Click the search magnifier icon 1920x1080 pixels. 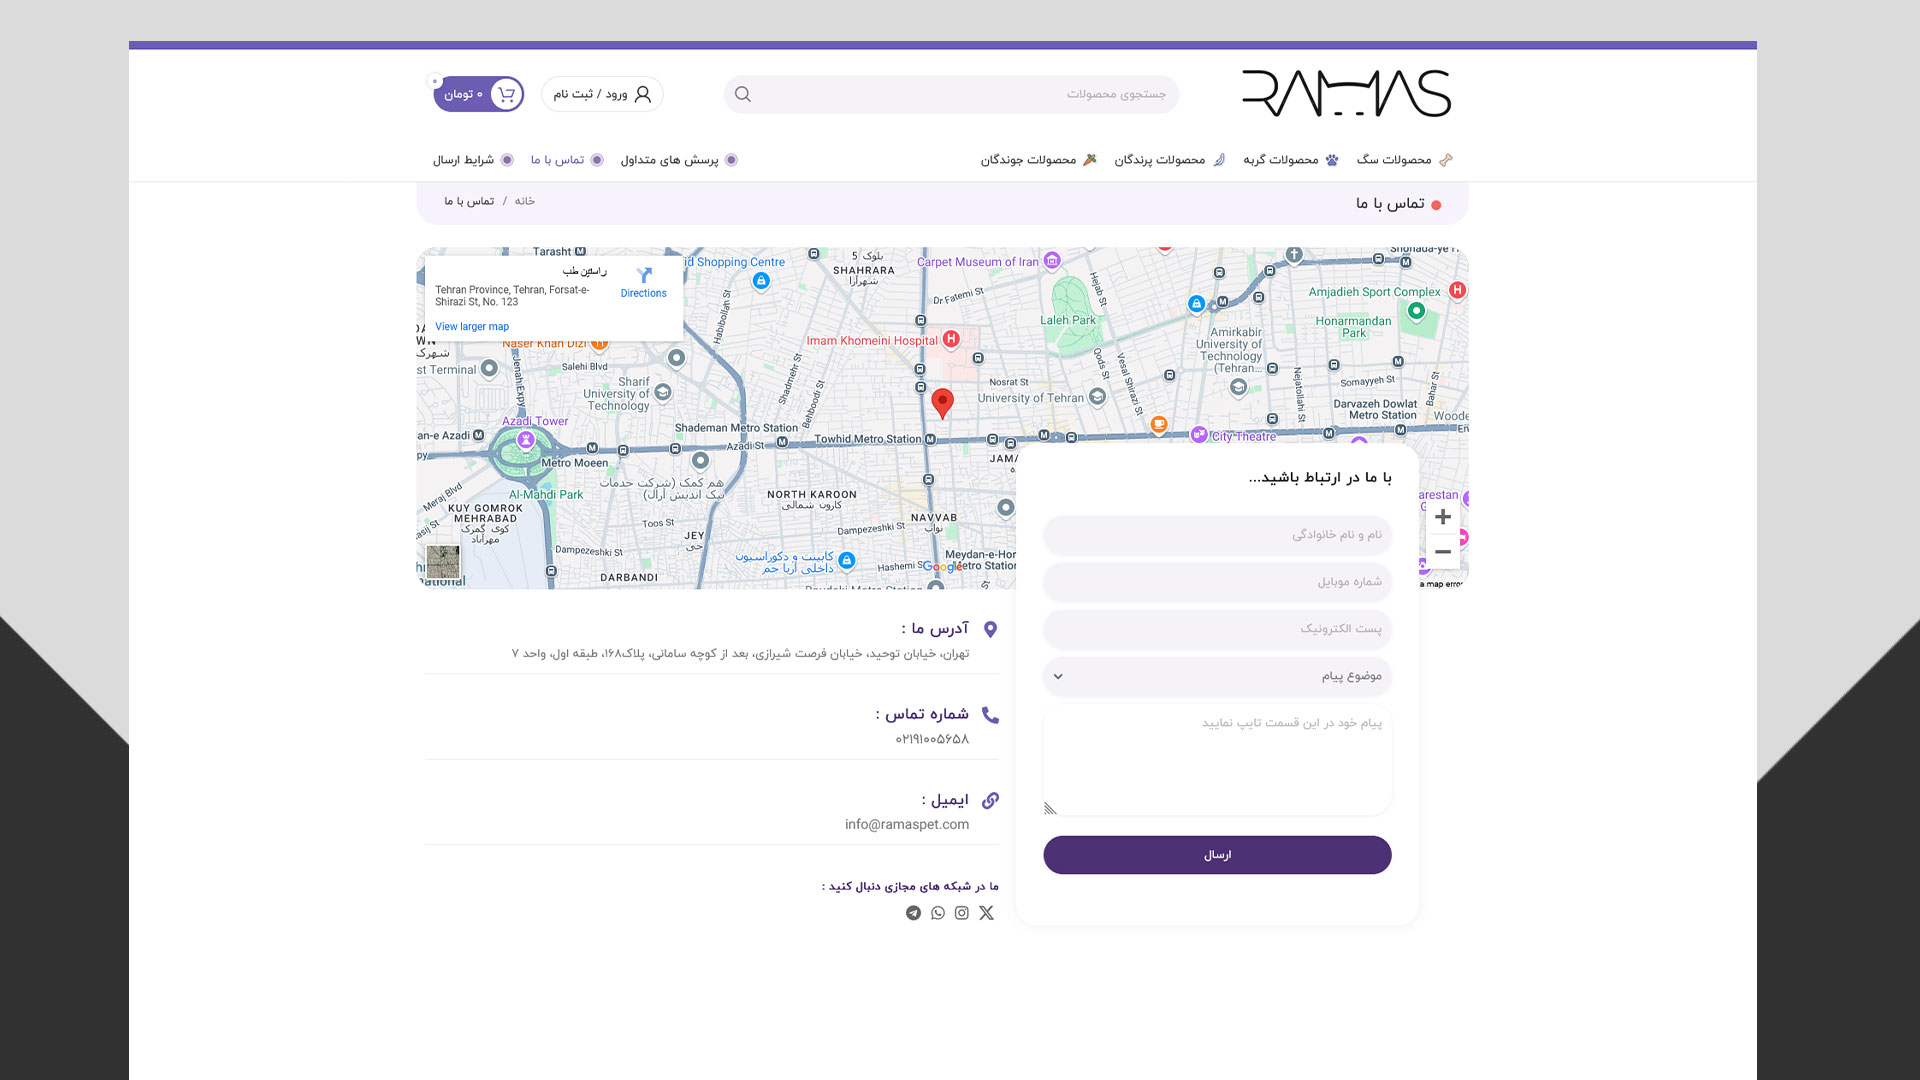tap(742, 94)
